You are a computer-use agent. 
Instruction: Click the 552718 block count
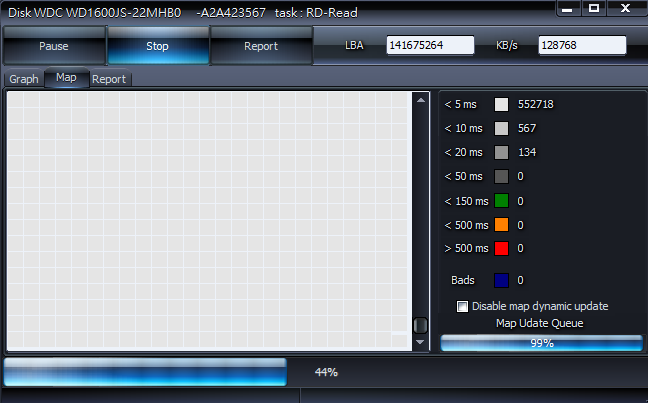536,104
